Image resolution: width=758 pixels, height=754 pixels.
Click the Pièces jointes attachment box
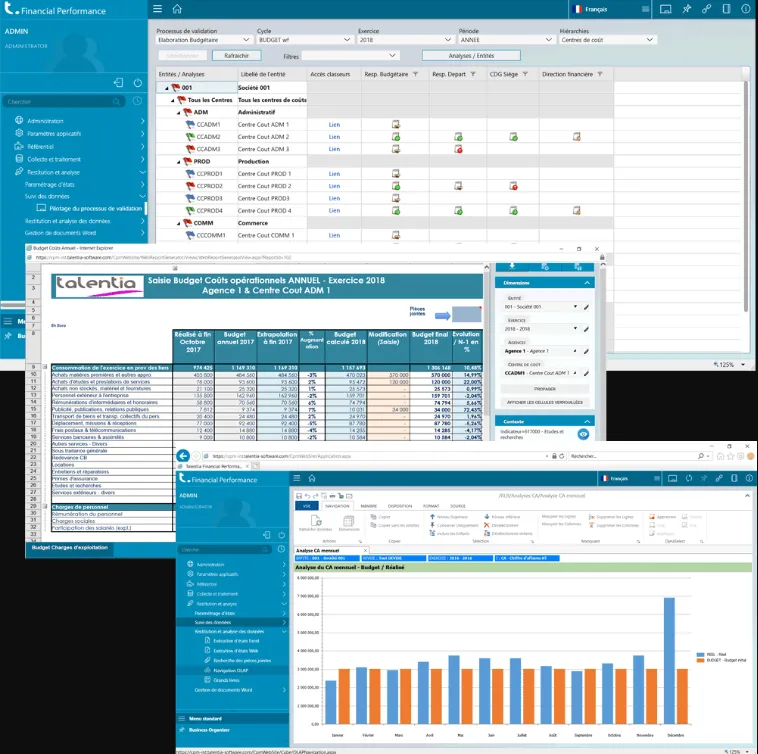[x=466, y=314]
